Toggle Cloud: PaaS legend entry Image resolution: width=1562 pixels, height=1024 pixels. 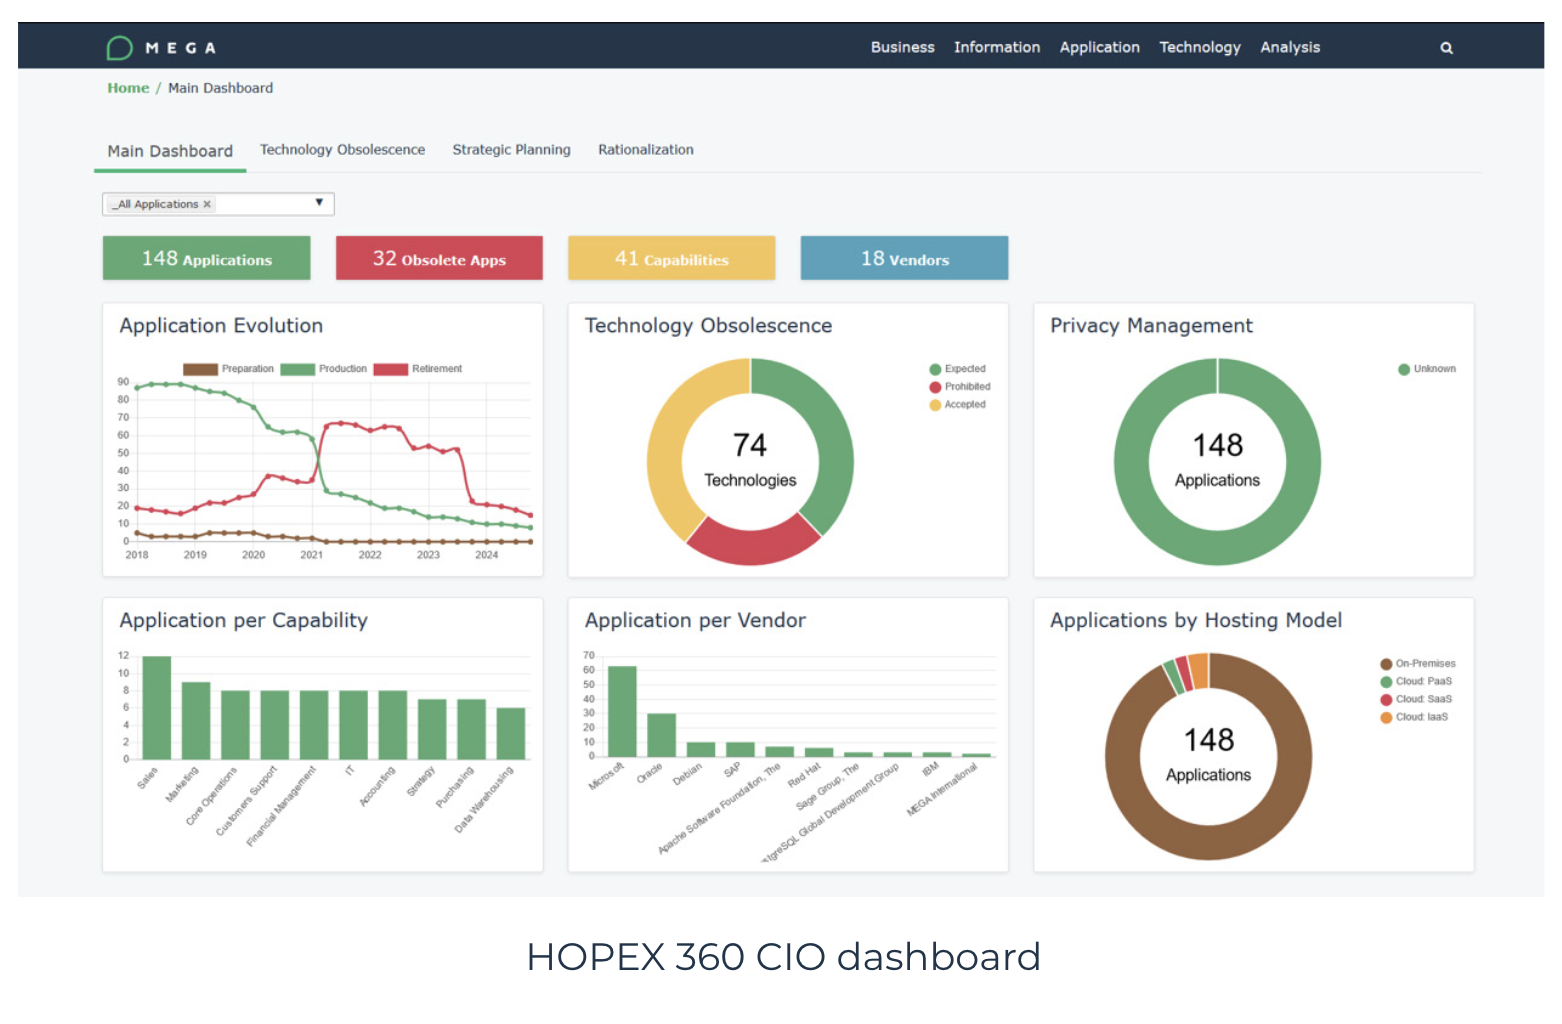(1416, 682)
